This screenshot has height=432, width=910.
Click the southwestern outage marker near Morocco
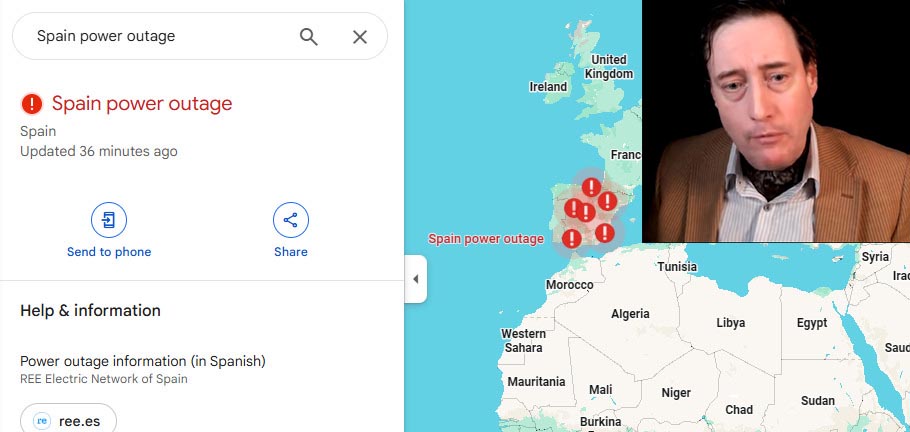(x=572, y=238)
